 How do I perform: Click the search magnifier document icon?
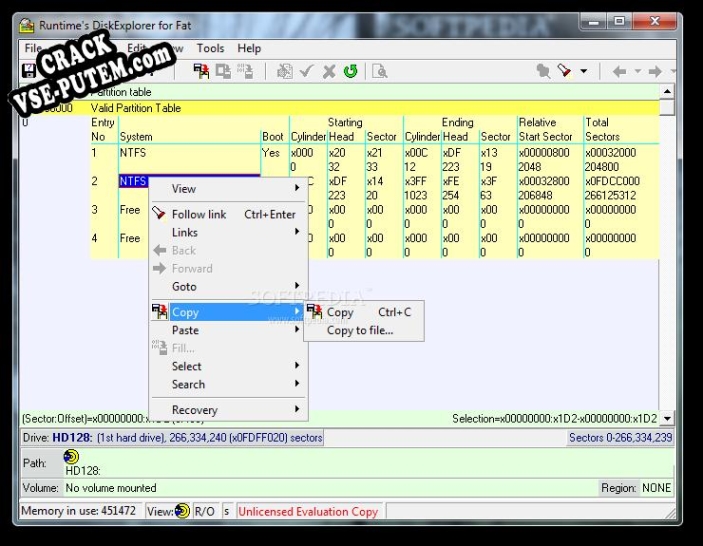coord(379,71)
